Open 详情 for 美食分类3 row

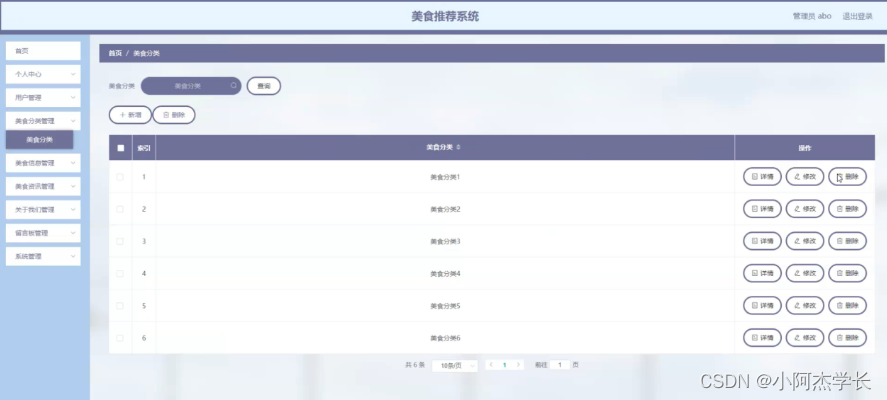(x=762, y=241)
